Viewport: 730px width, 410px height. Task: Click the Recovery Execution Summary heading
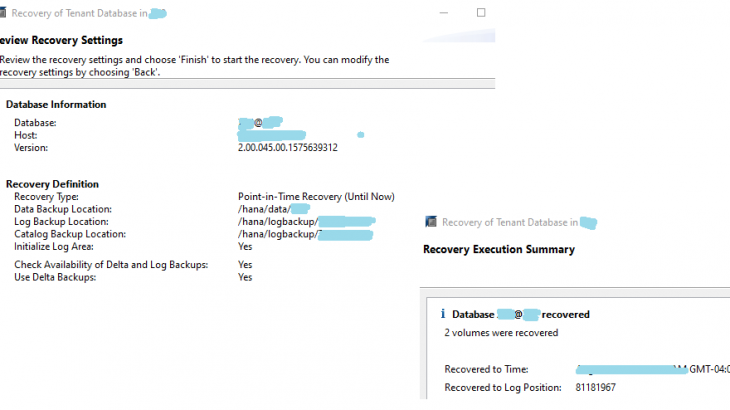pos(498,249)
